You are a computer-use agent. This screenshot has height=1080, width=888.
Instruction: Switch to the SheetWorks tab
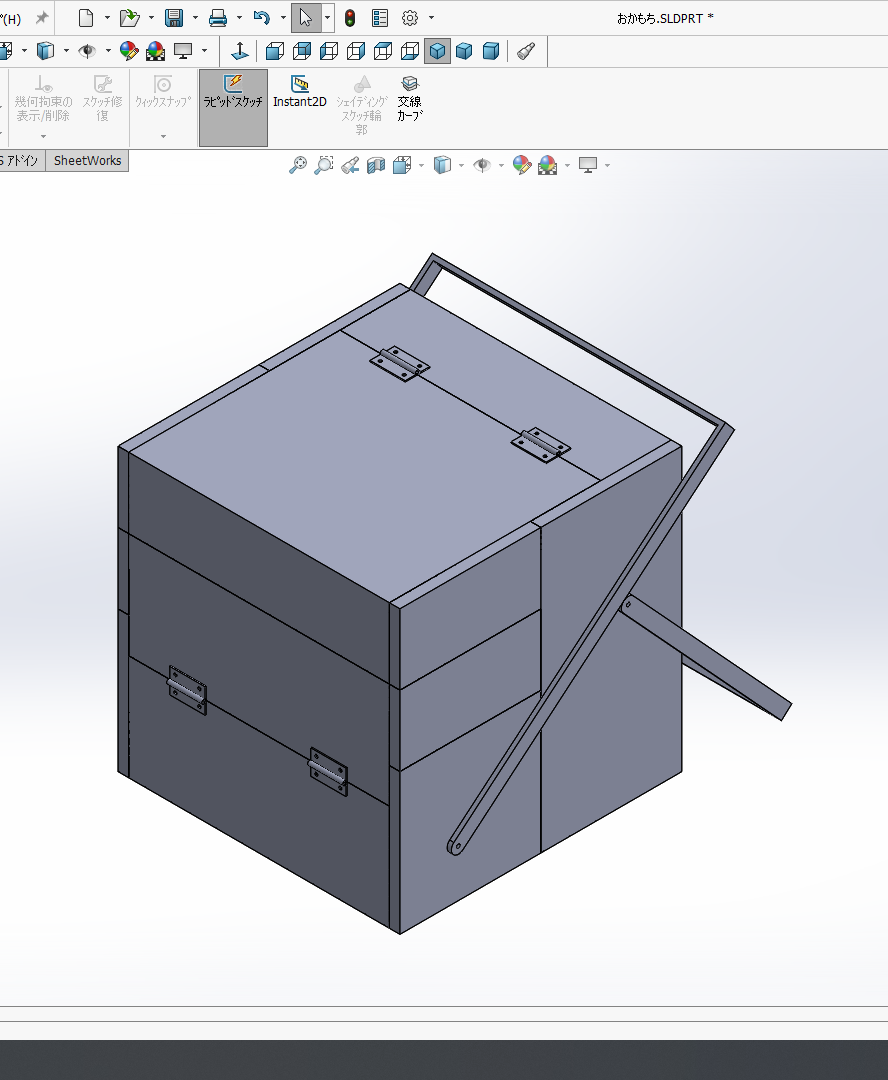click(87, 160)
